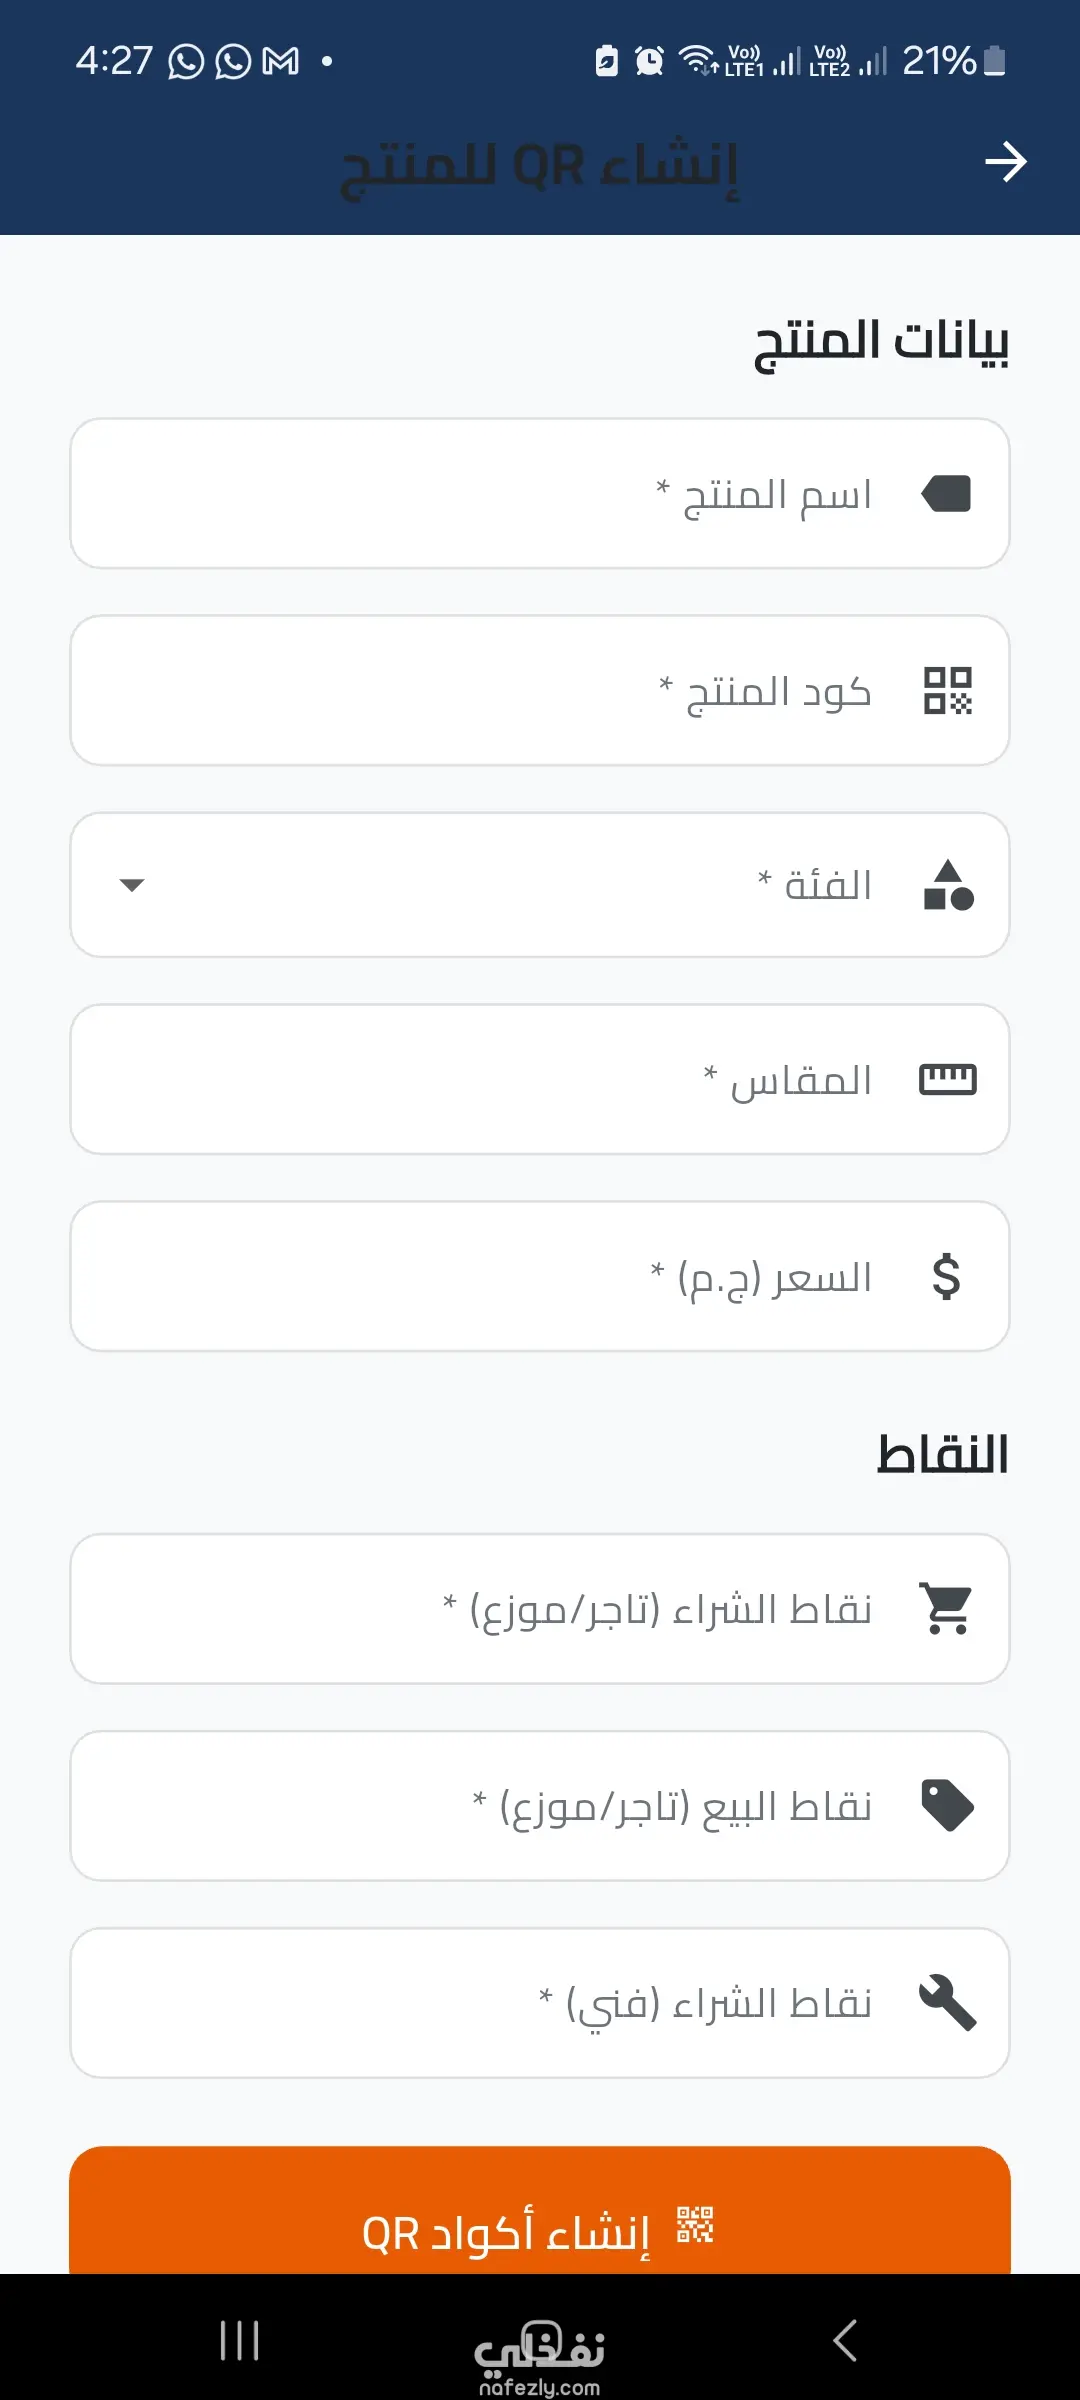Click the shapes category icon
The width and height of the screenshot is (1080, 2400).
[x=948, y=885]
